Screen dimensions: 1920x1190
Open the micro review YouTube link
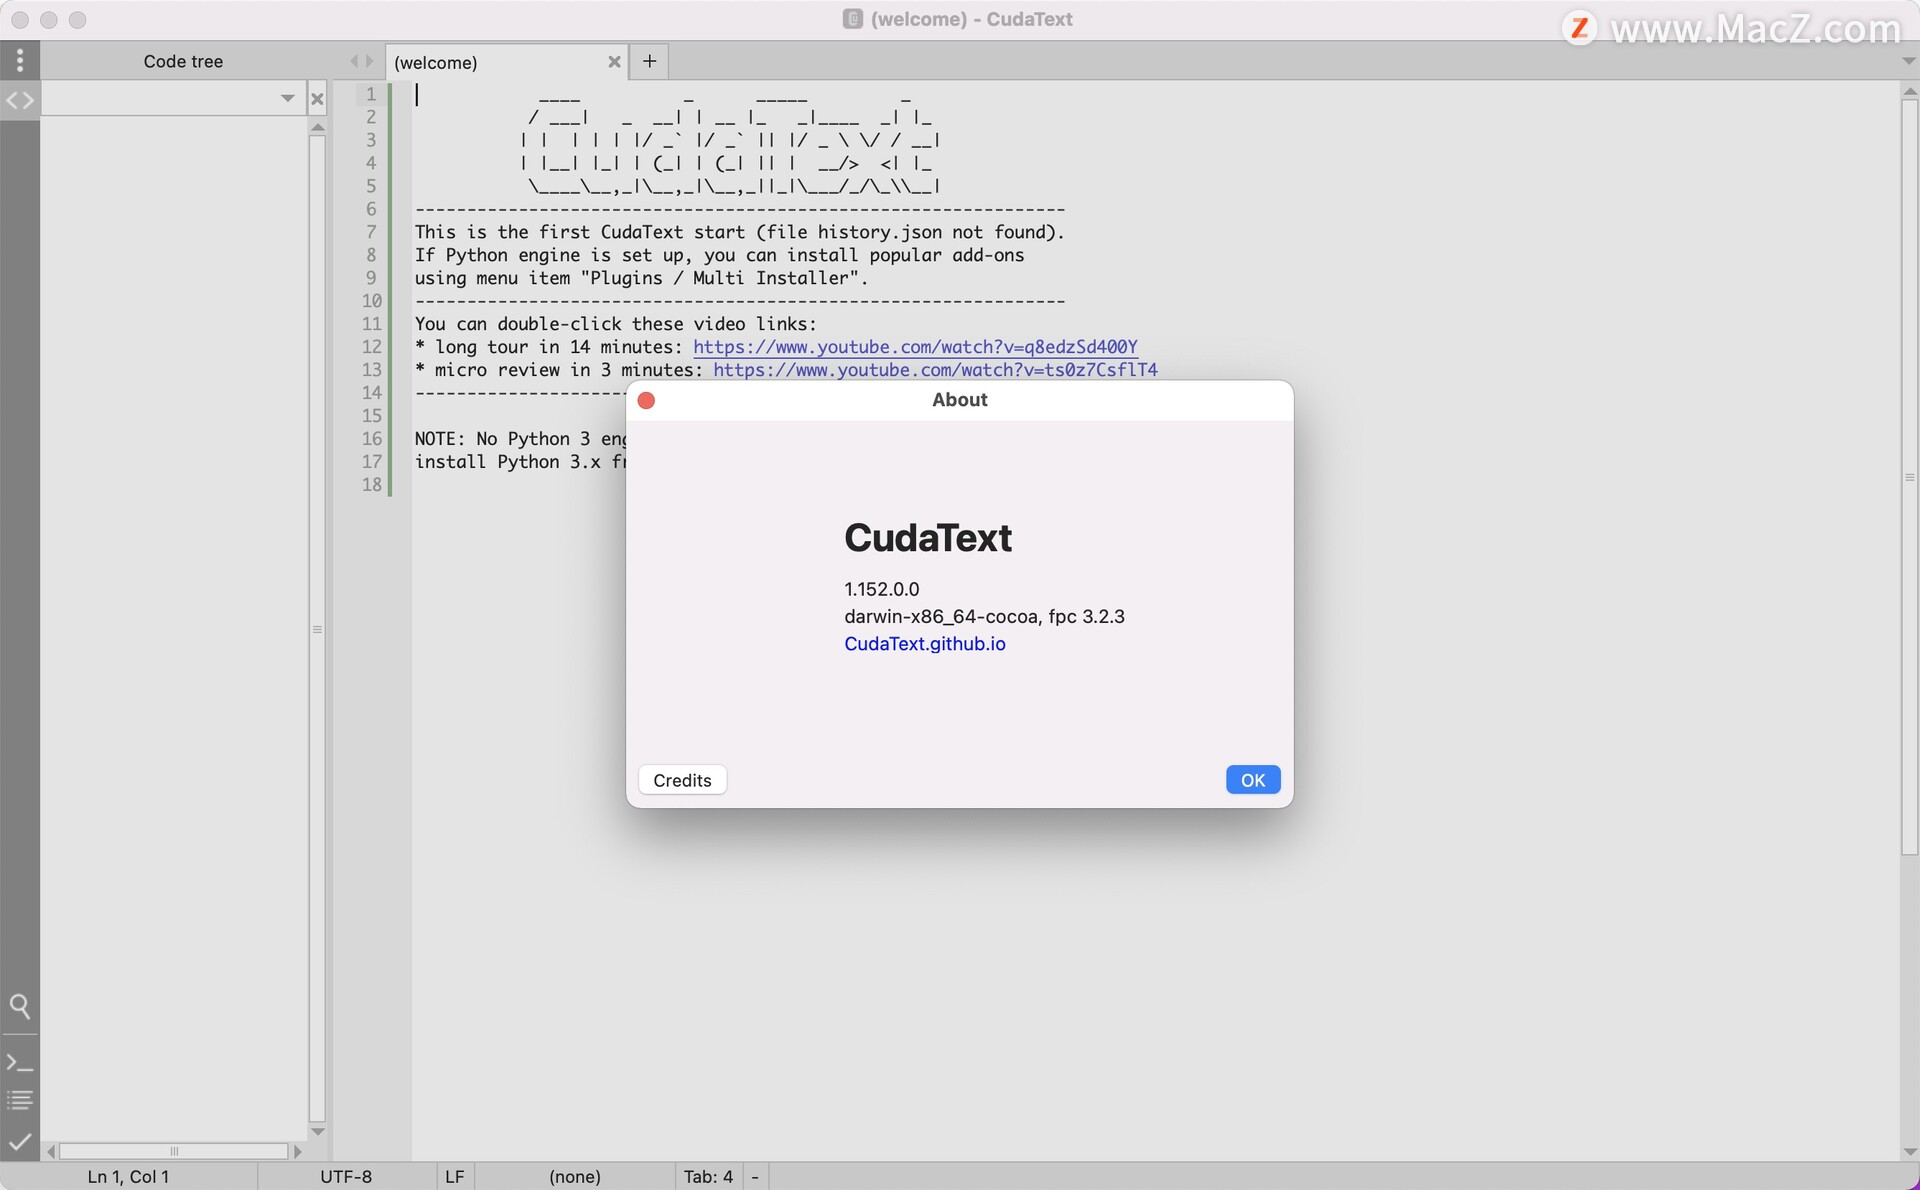pos(935,370)
